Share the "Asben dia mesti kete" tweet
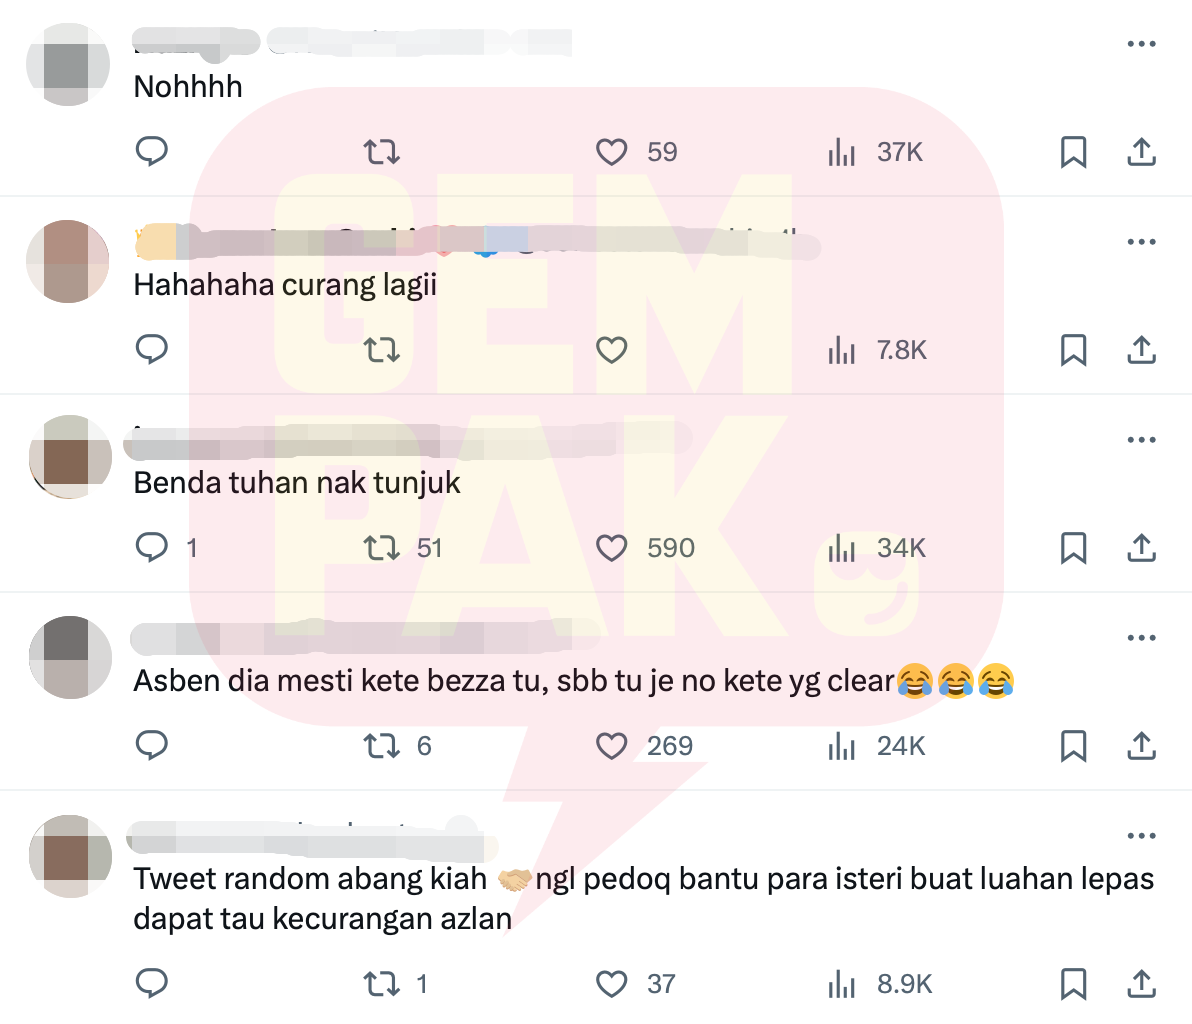 (1141, 747)
